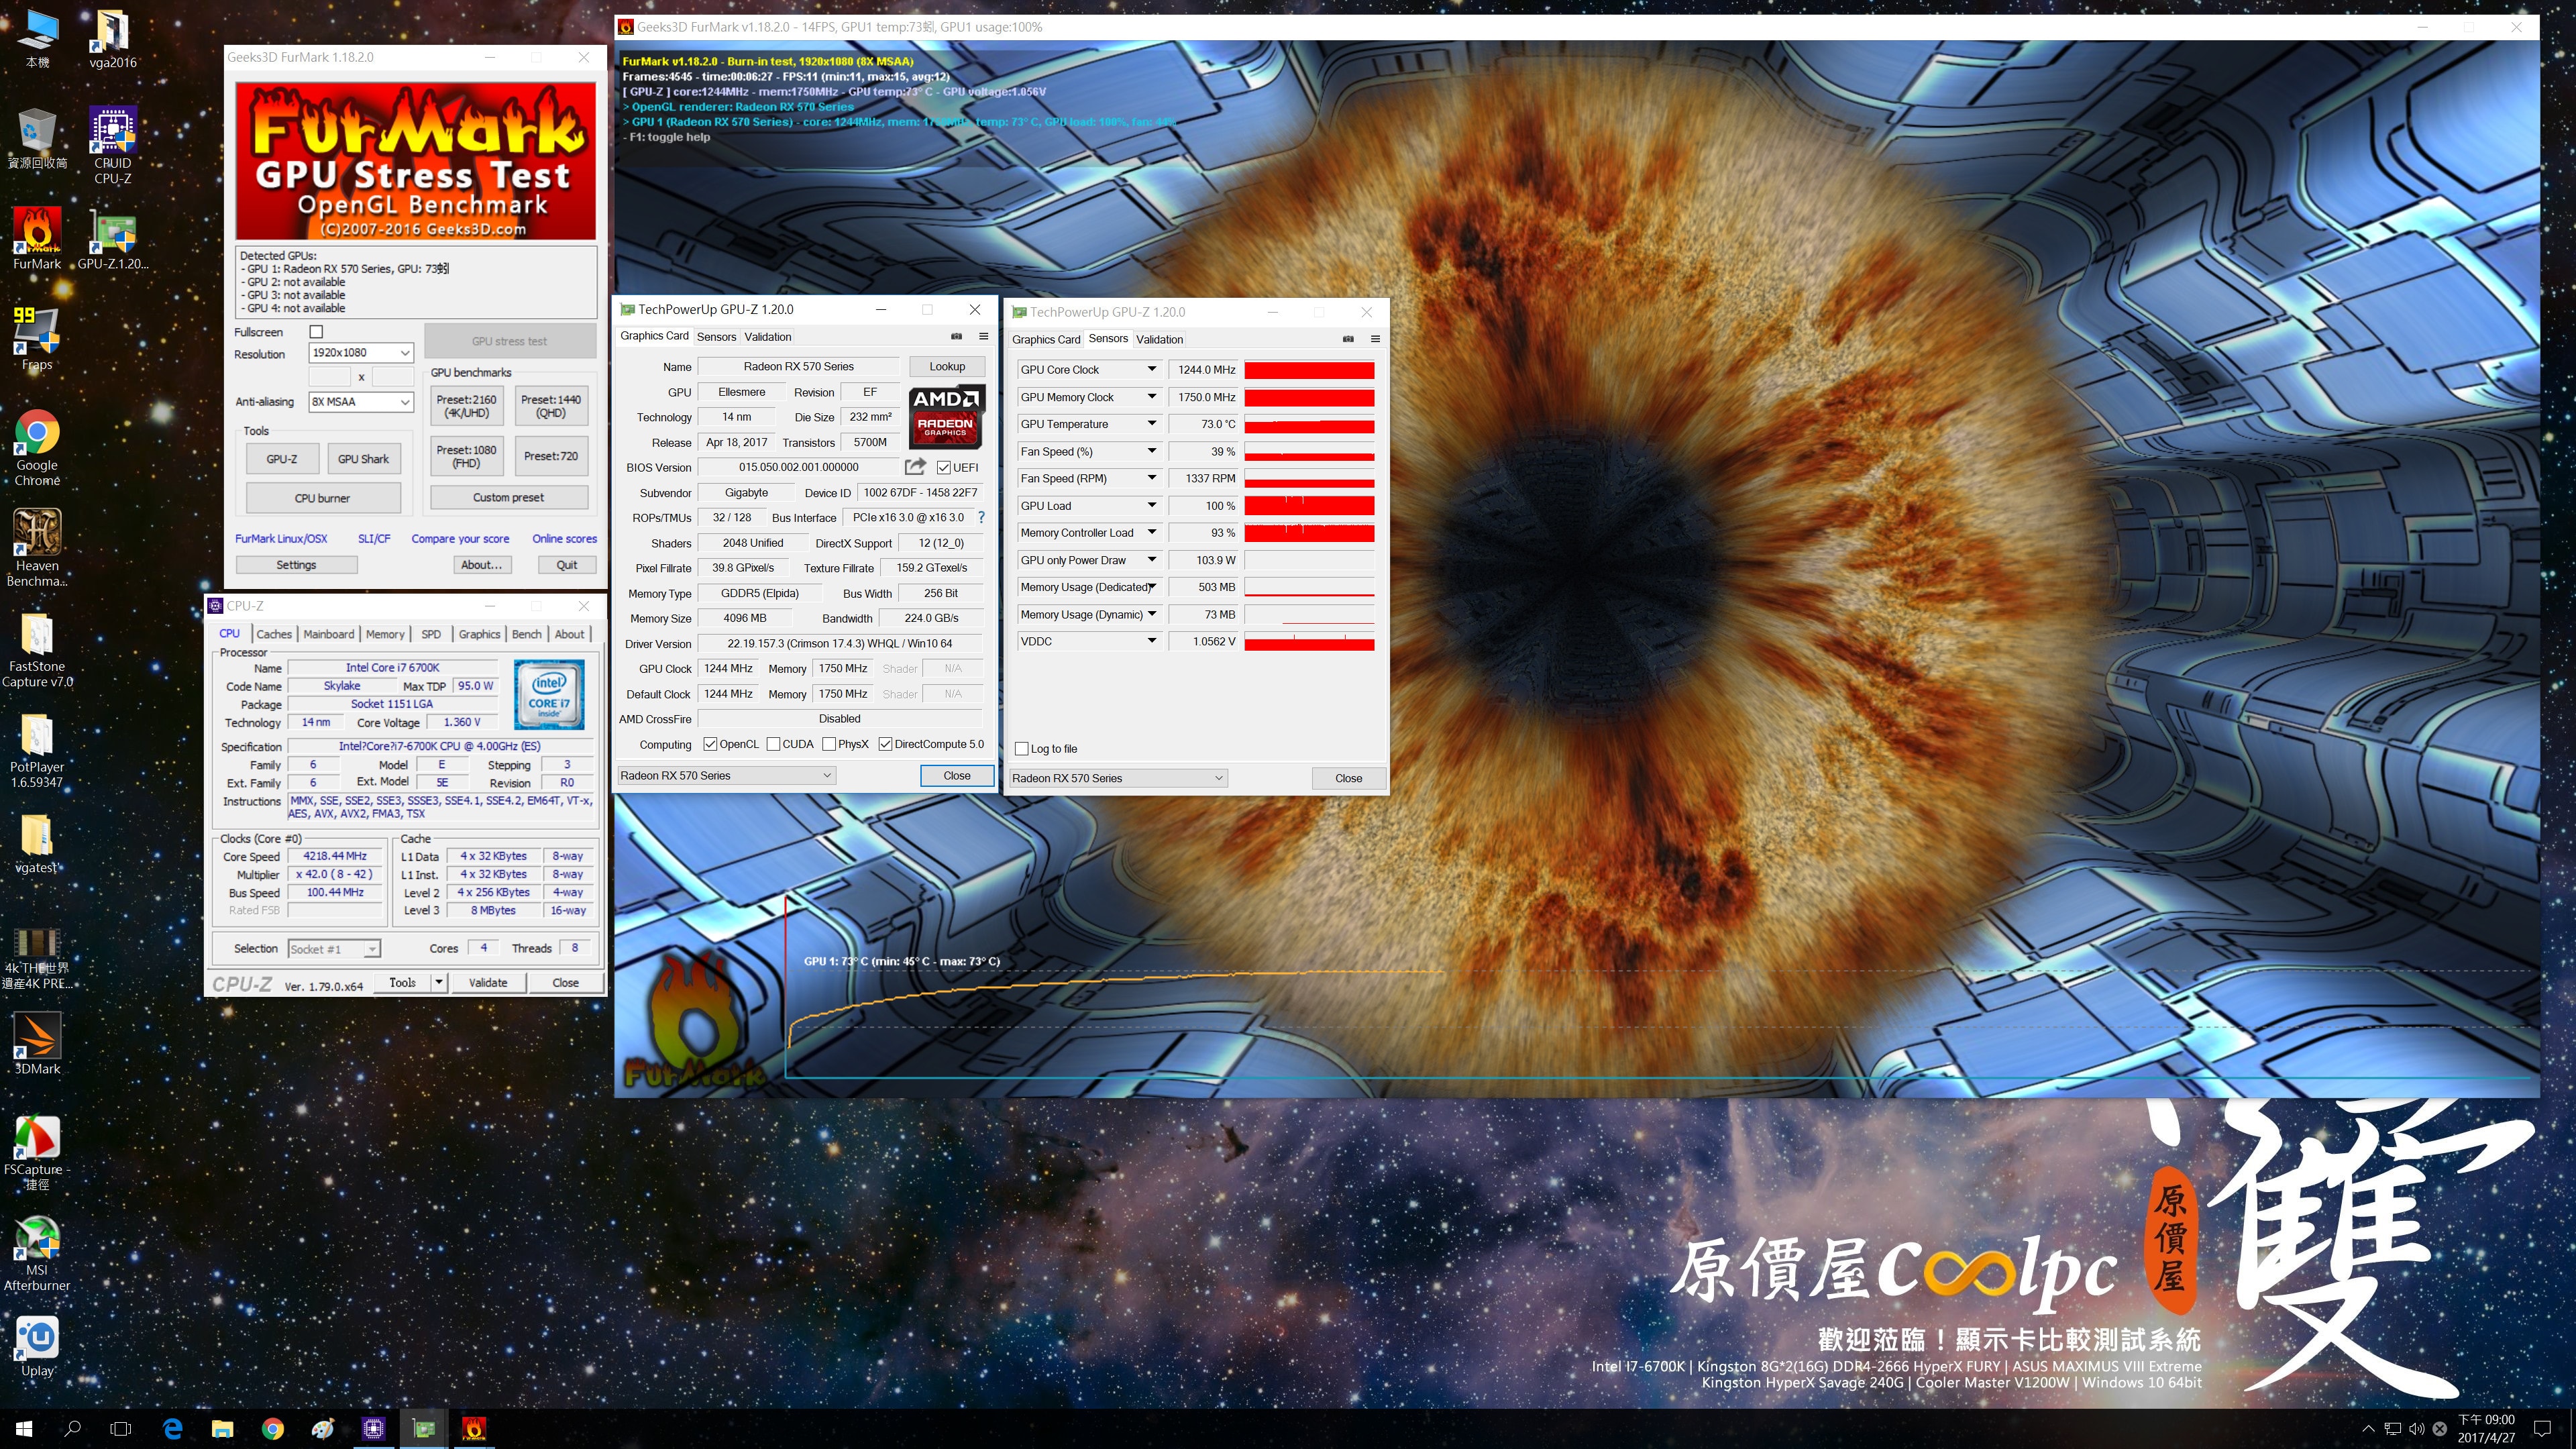
Task: Click the GPU-Z Lookup button
Action: point(946,366)
